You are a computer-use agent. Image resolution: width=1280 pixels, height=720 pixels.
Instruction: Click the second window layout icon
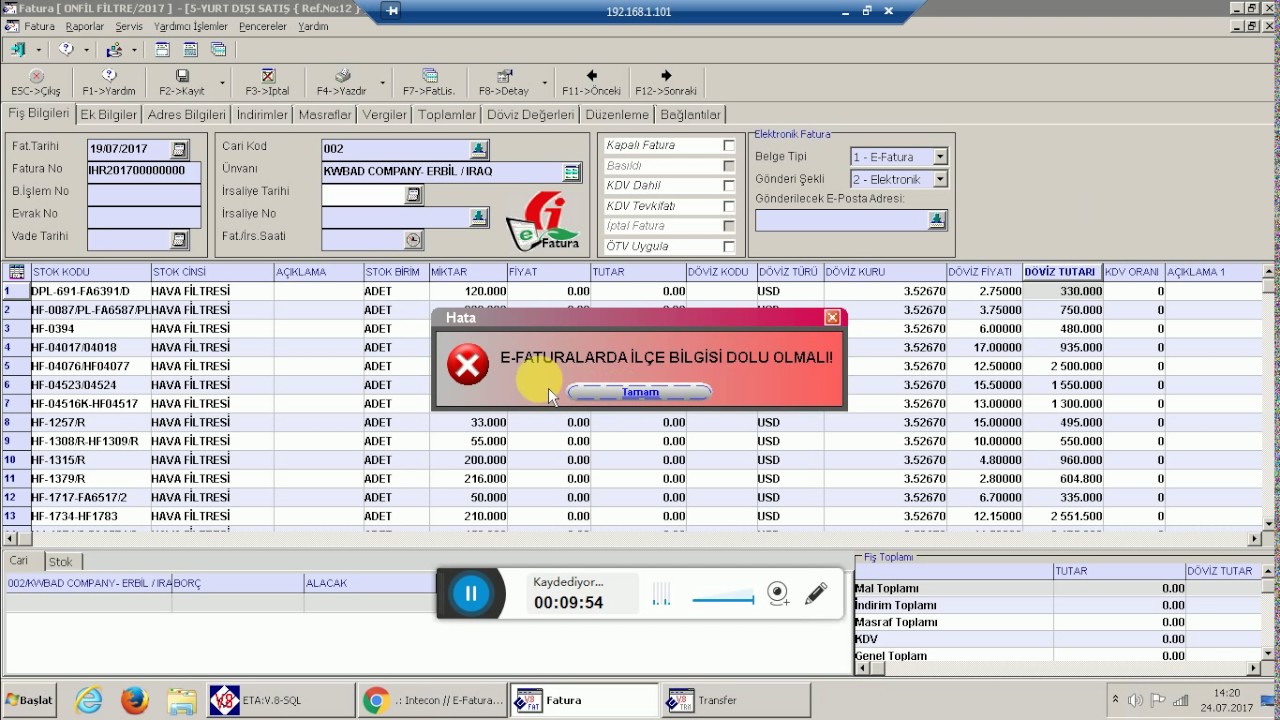(190, 49)
